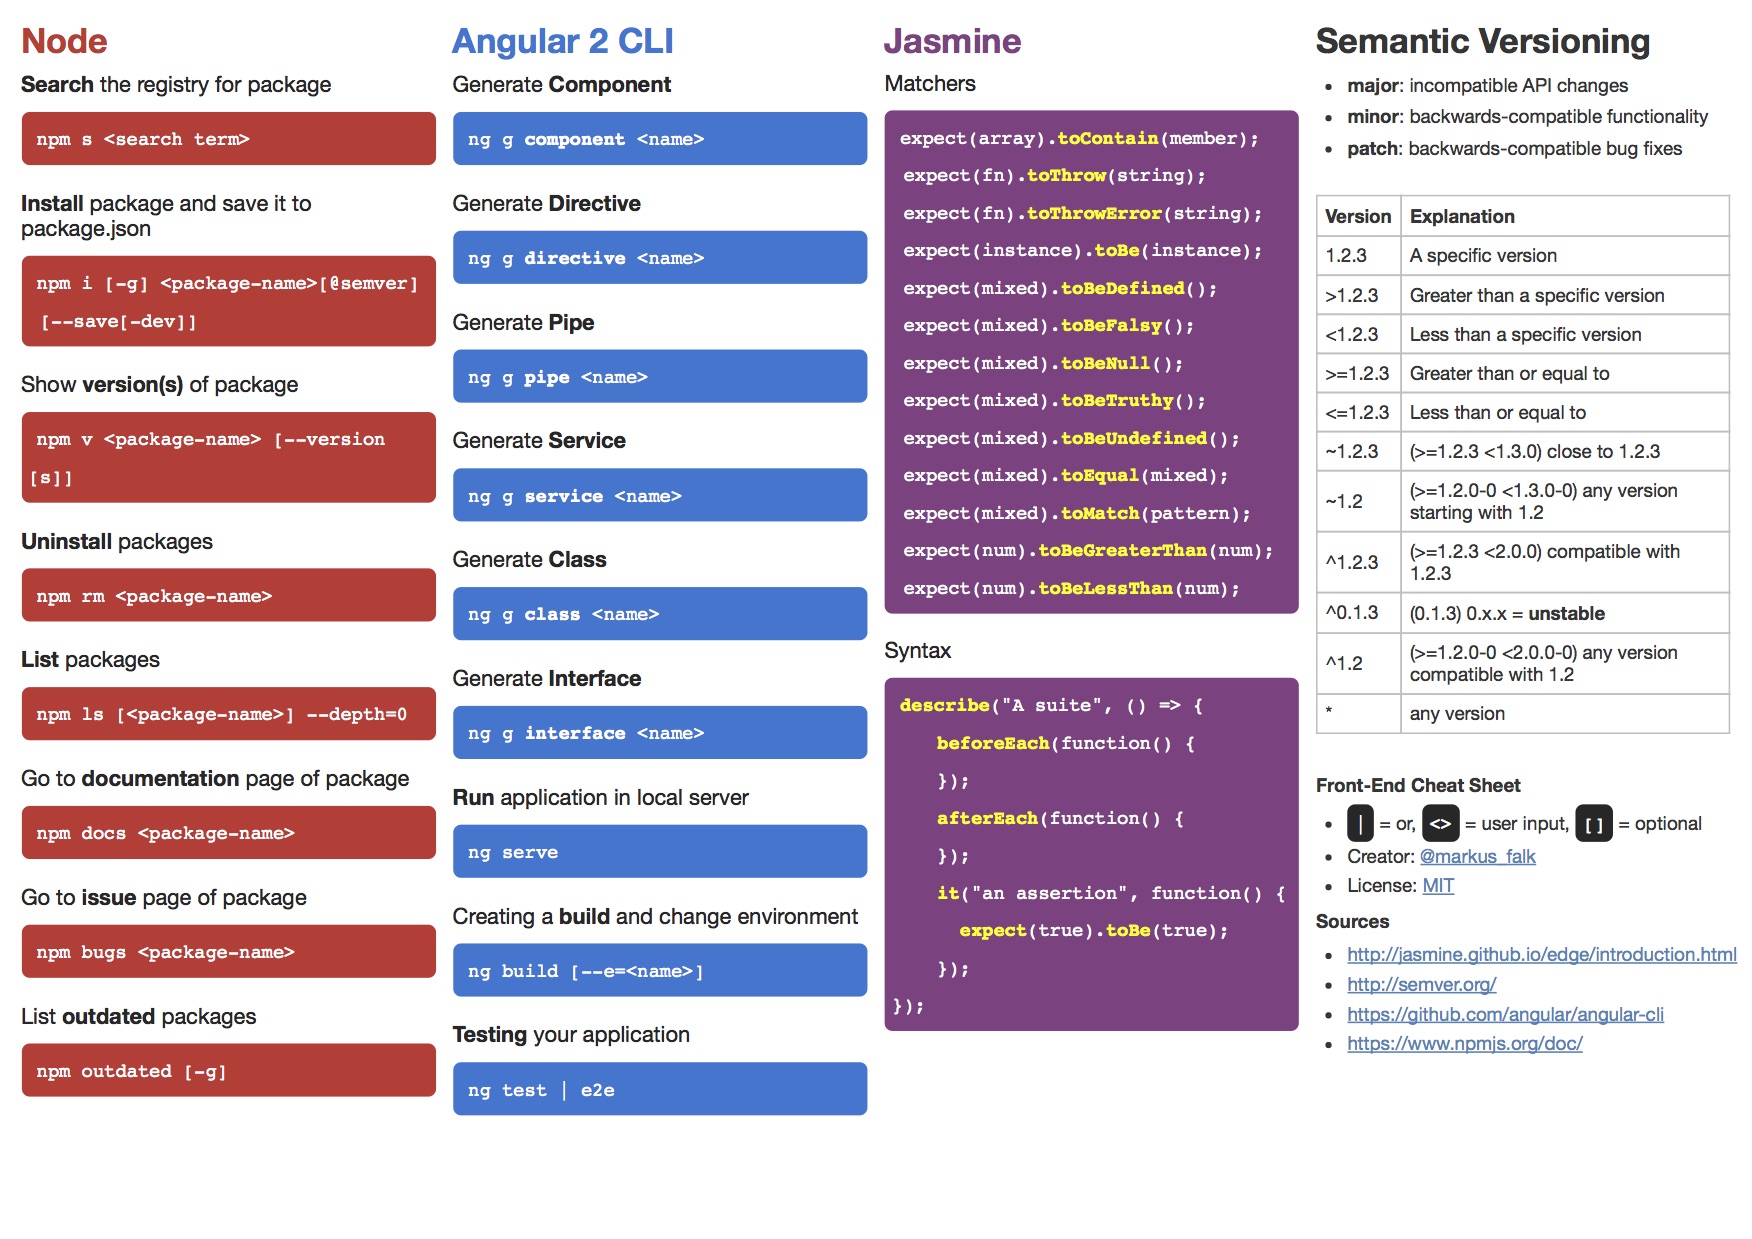
Task: Select the 'ng test | e2e' block
Action: pos(660,1089)
